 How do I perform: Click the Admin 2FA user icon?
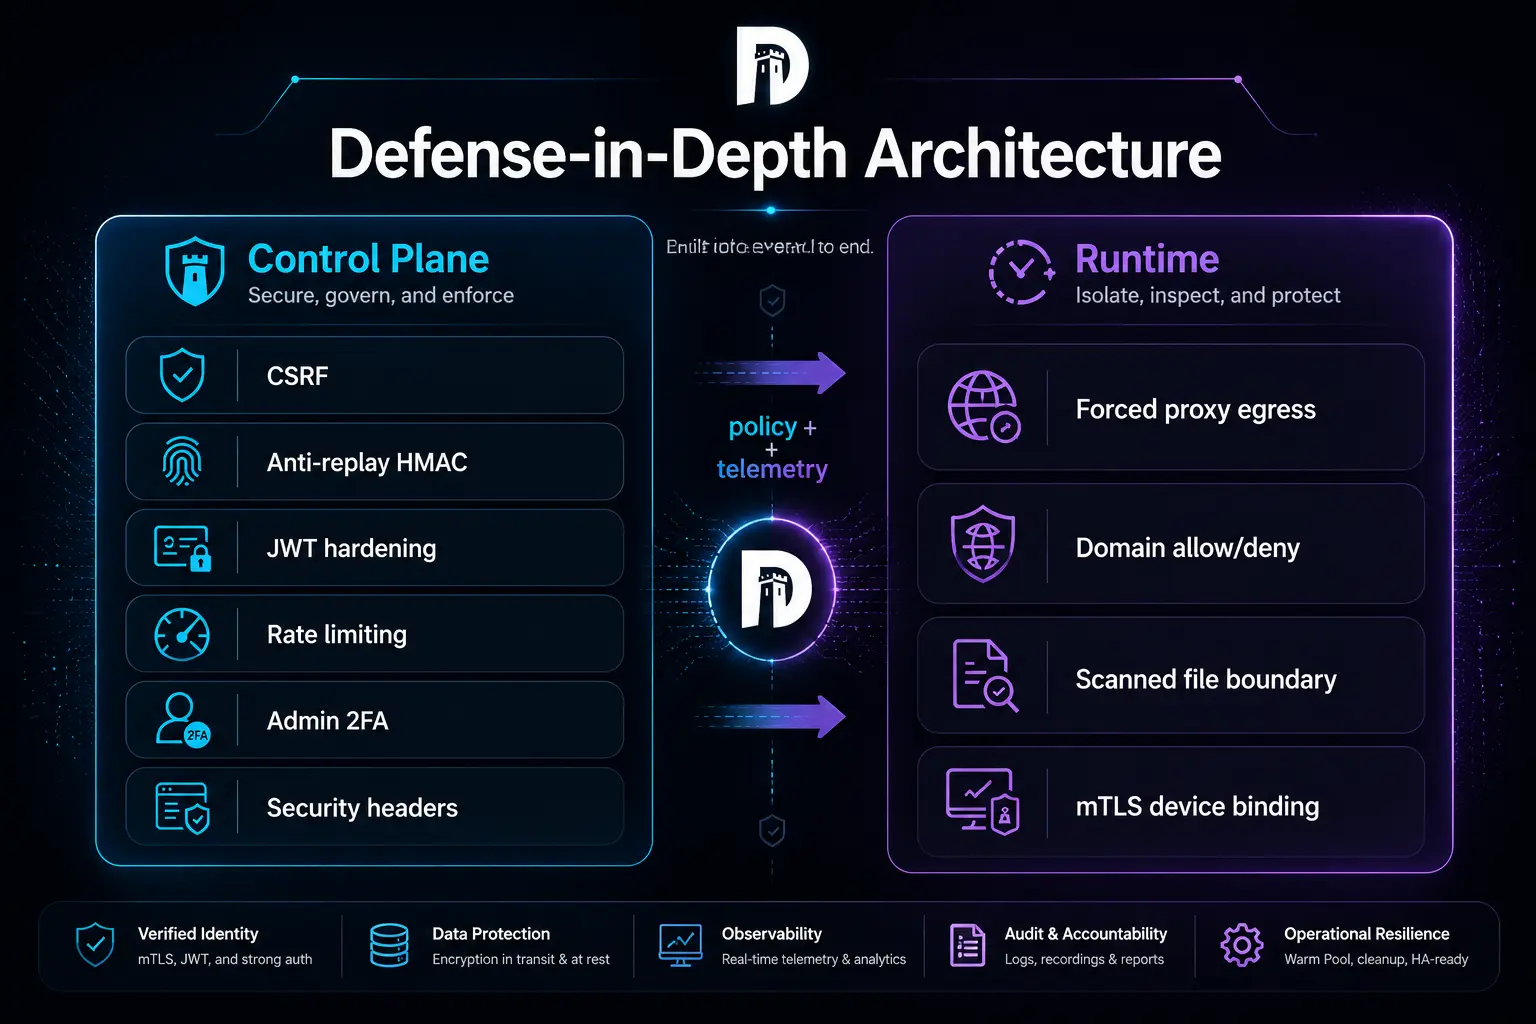182,720
